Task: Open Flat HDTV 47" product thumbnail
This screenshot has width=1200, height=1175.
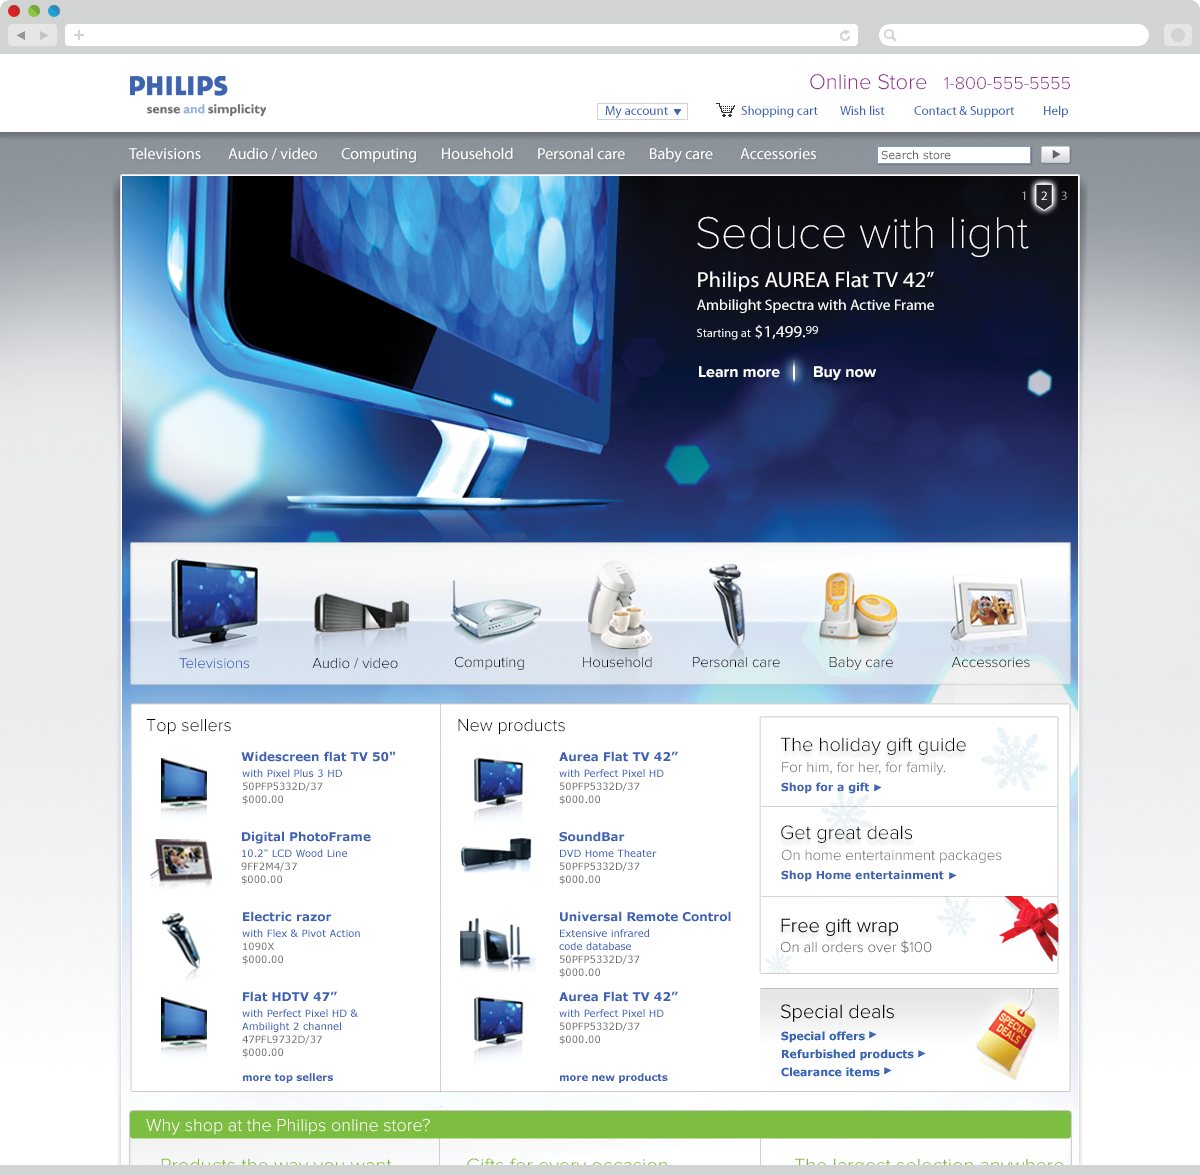Action: point(184,1022)
